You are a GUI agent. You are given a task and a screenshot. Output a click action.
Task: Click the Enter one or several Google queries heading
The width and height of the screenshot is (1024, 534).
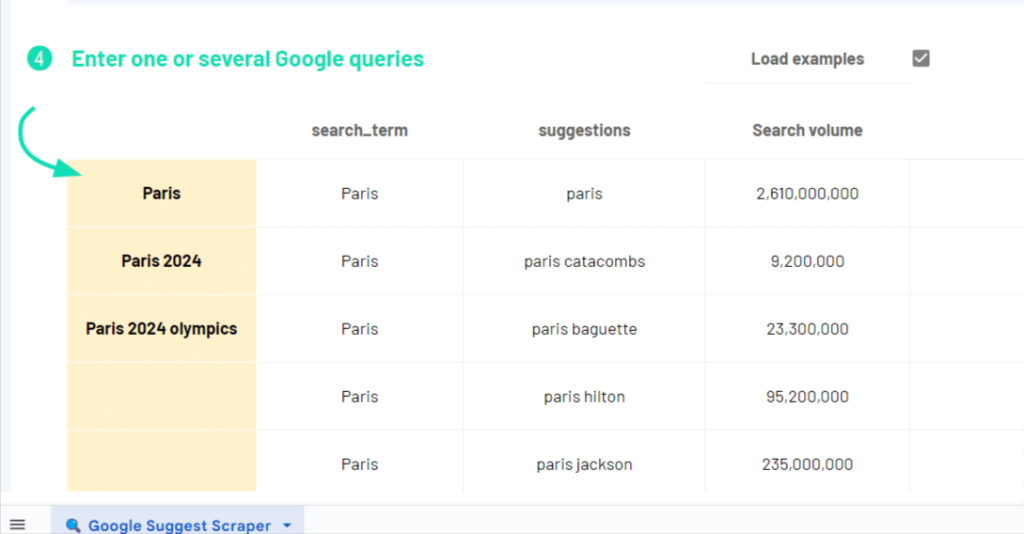[x=248, y=59]
